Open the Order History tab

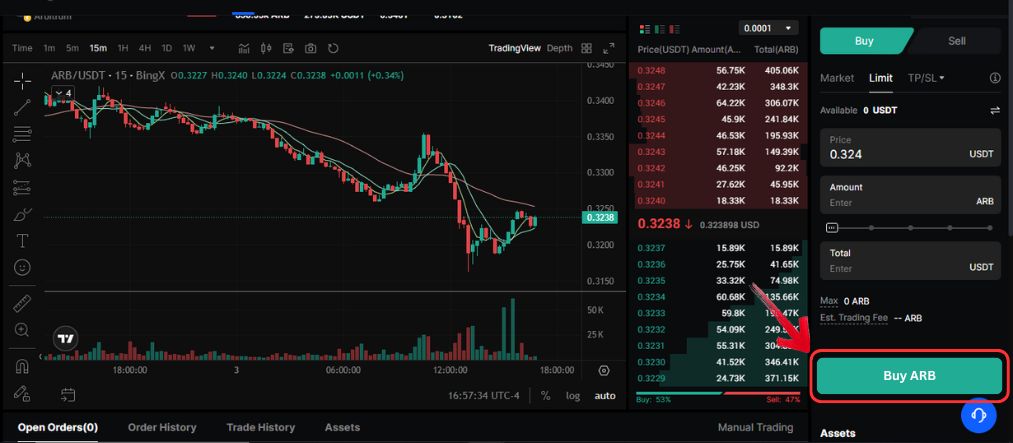pos(162,428)
